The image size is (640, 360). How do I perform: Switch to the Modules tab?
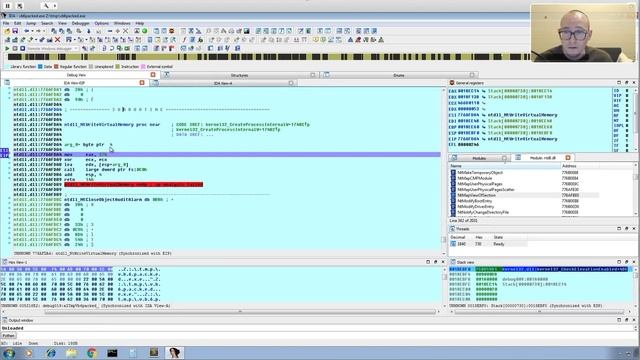click(x=479, y=158)
